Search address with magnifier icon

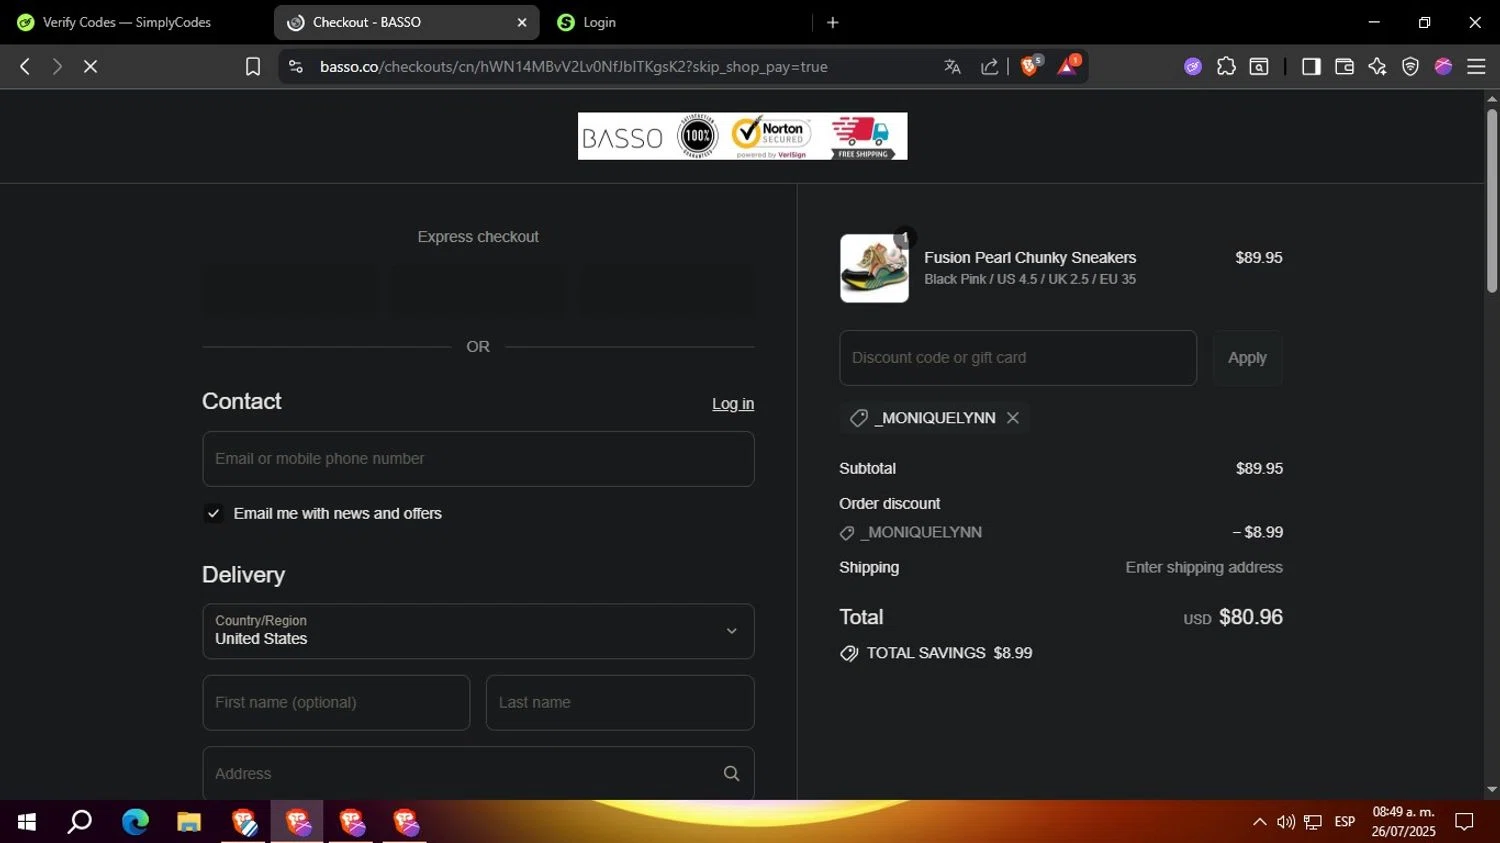(x=731, y=774)
